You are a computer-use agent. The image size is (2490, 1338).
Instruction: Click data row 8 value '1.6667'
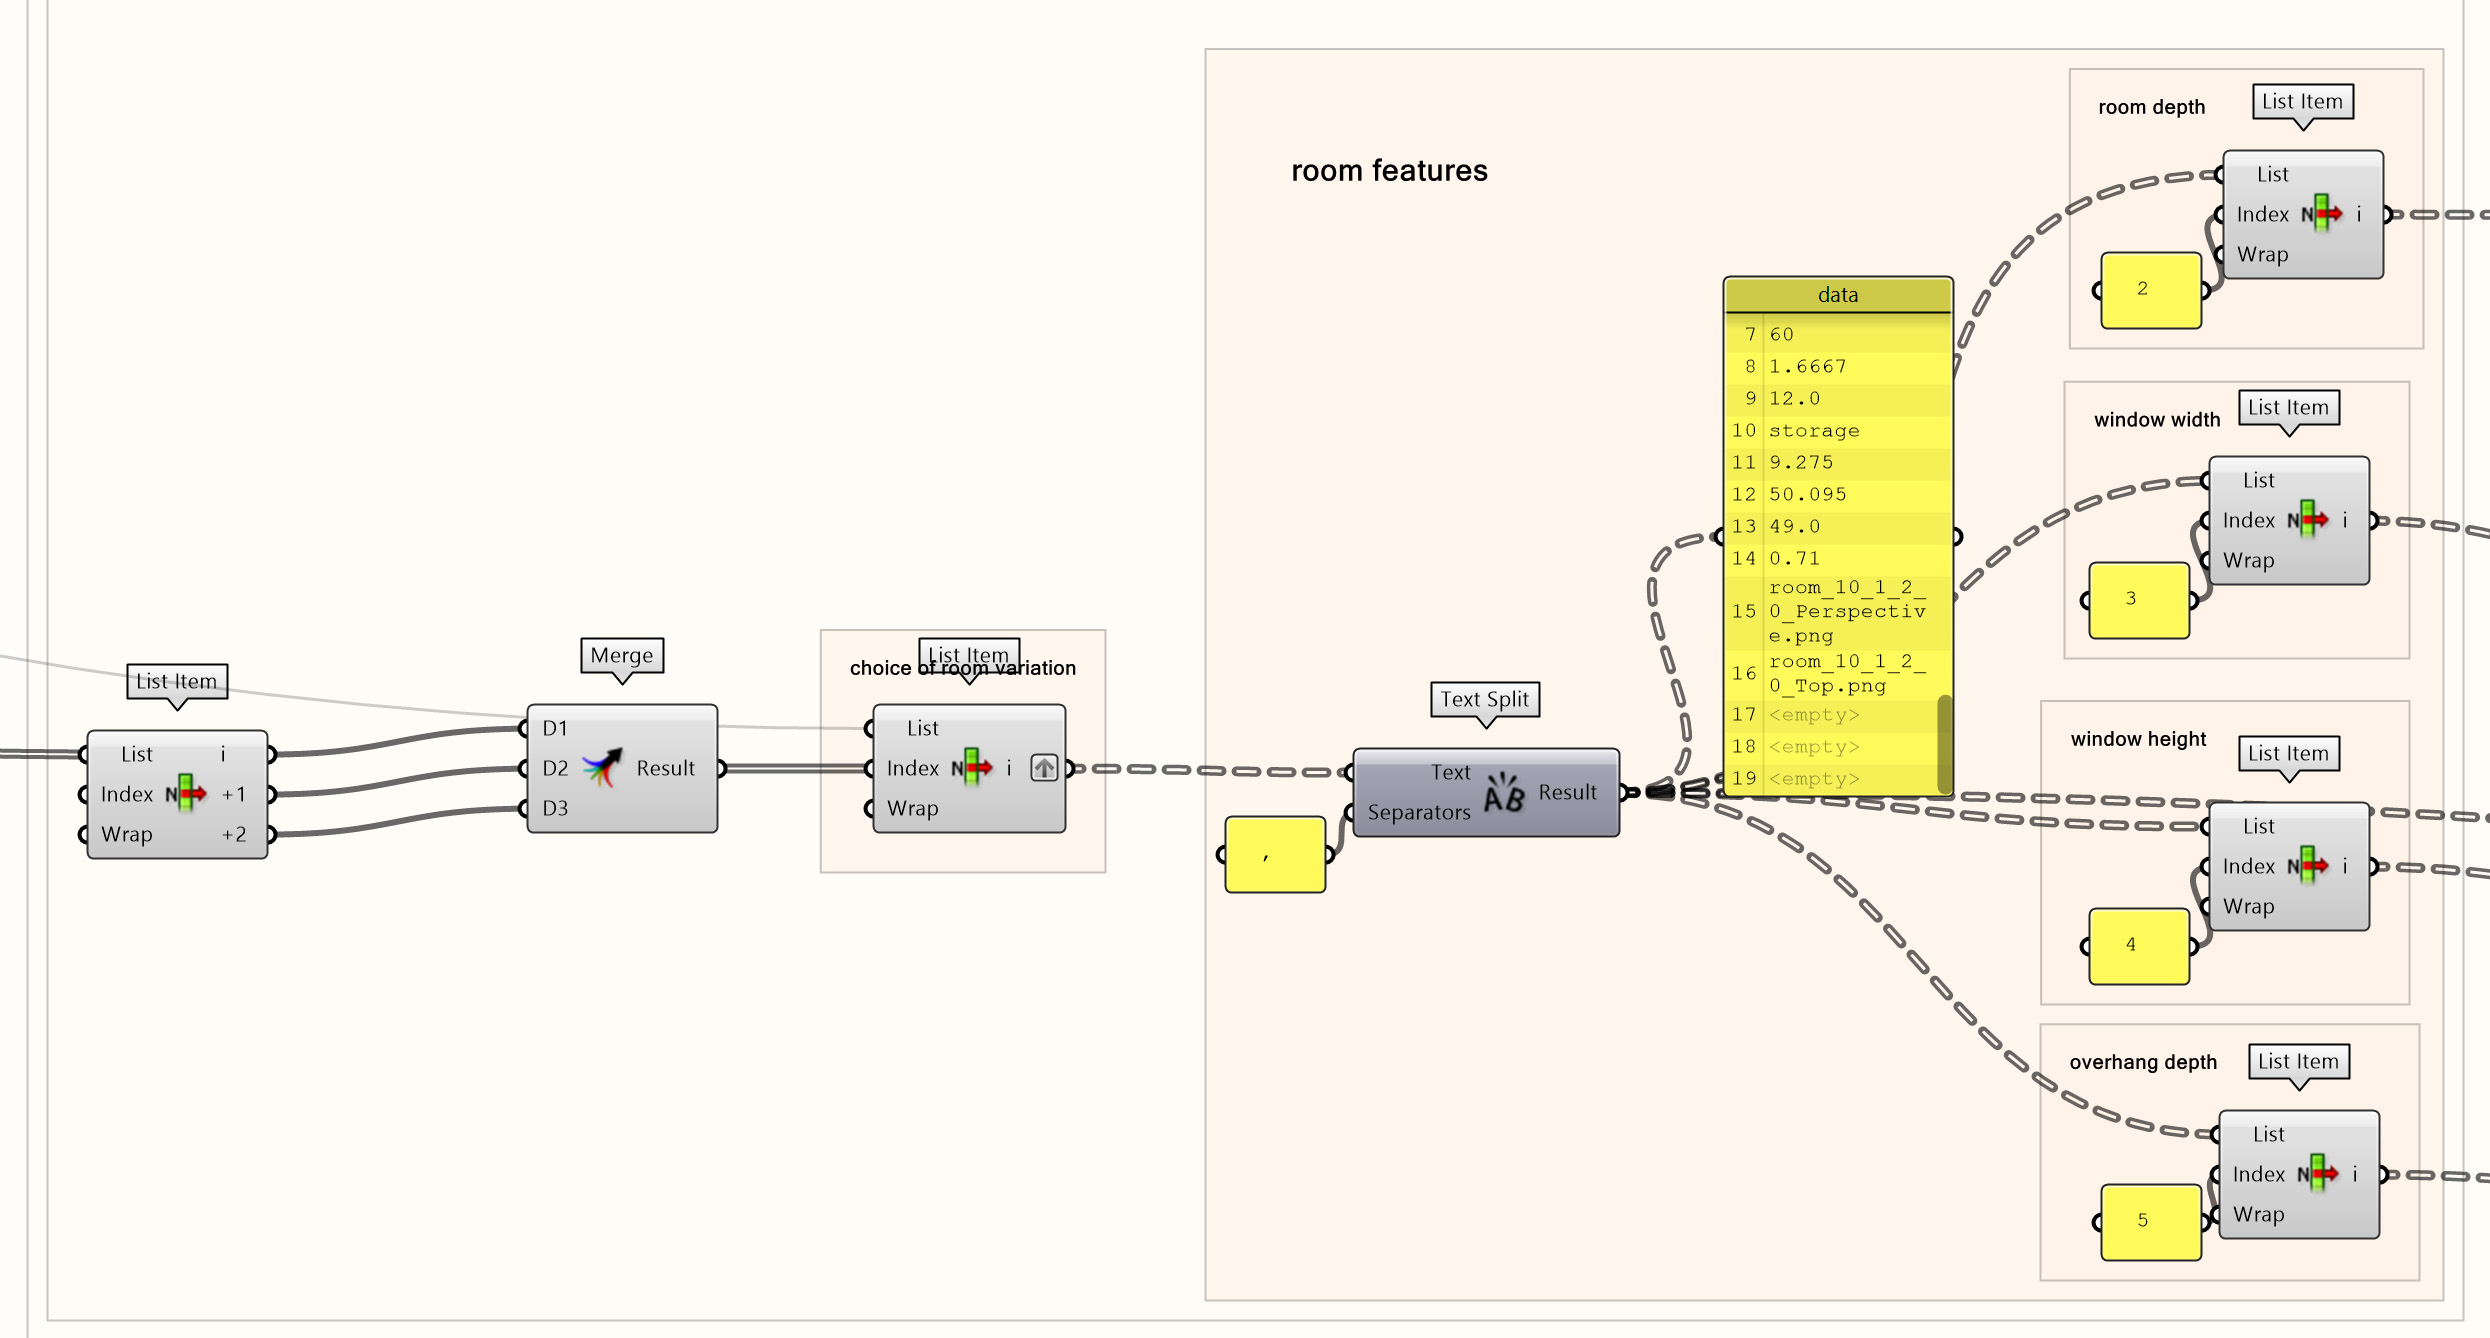1808,367
